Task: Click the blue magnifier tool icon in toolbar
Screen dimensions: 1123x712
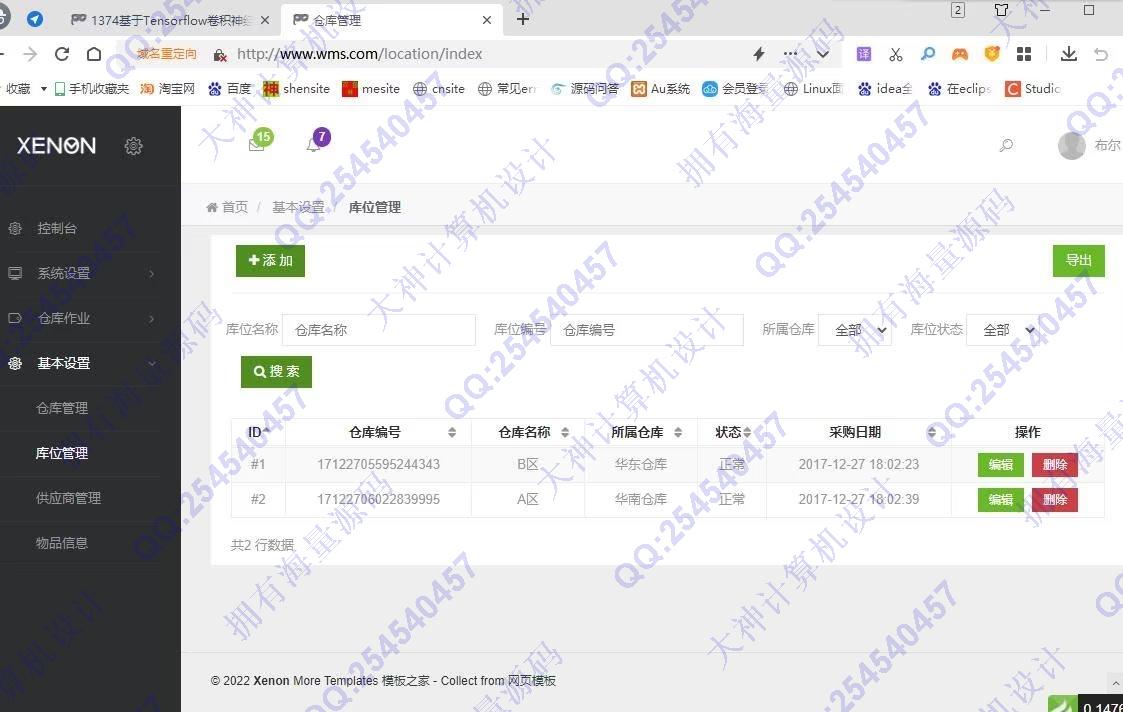Action: [927, 54]
